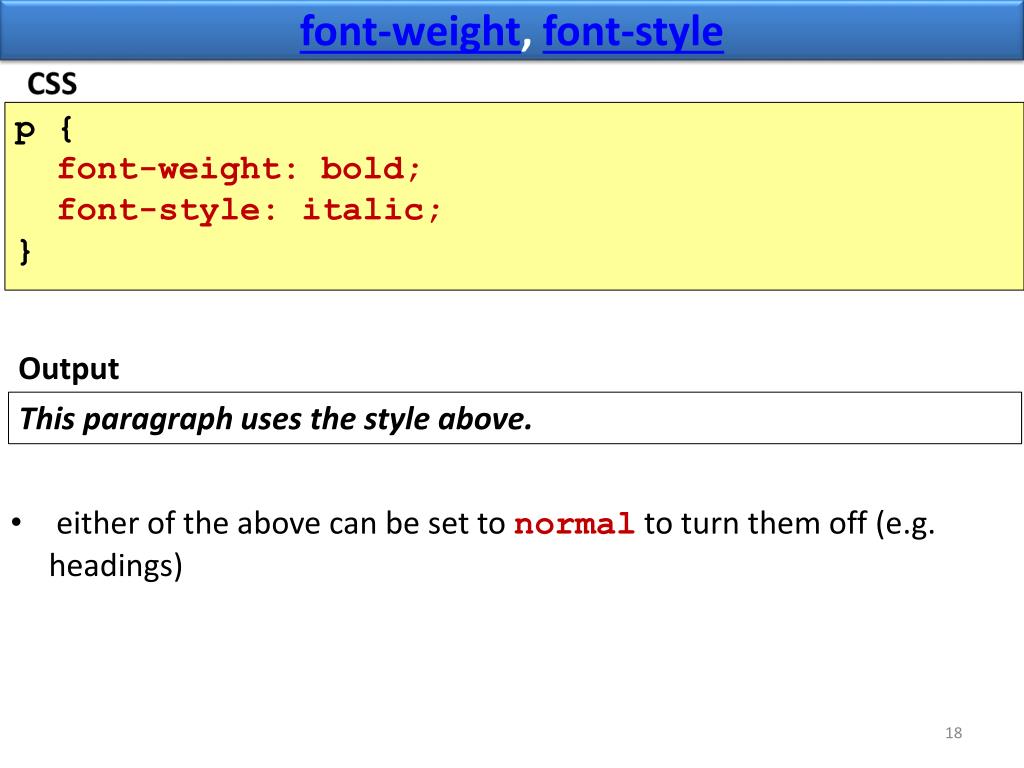
Task: Open the font-weight hyperlink in title
Action: coord(410,32)
